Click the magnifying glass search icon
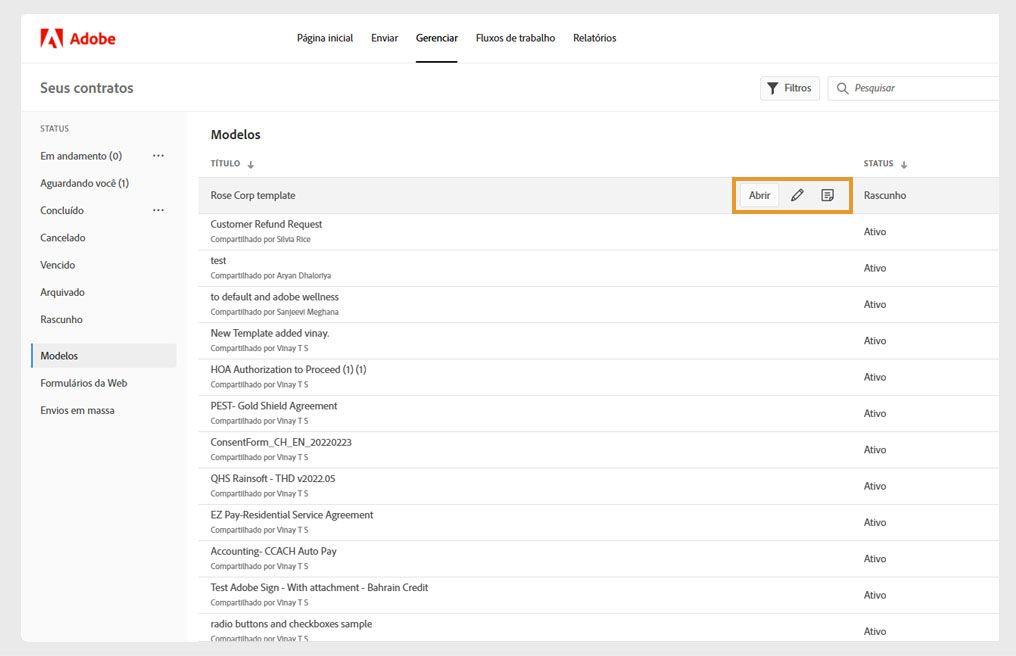 click(843, 88)
